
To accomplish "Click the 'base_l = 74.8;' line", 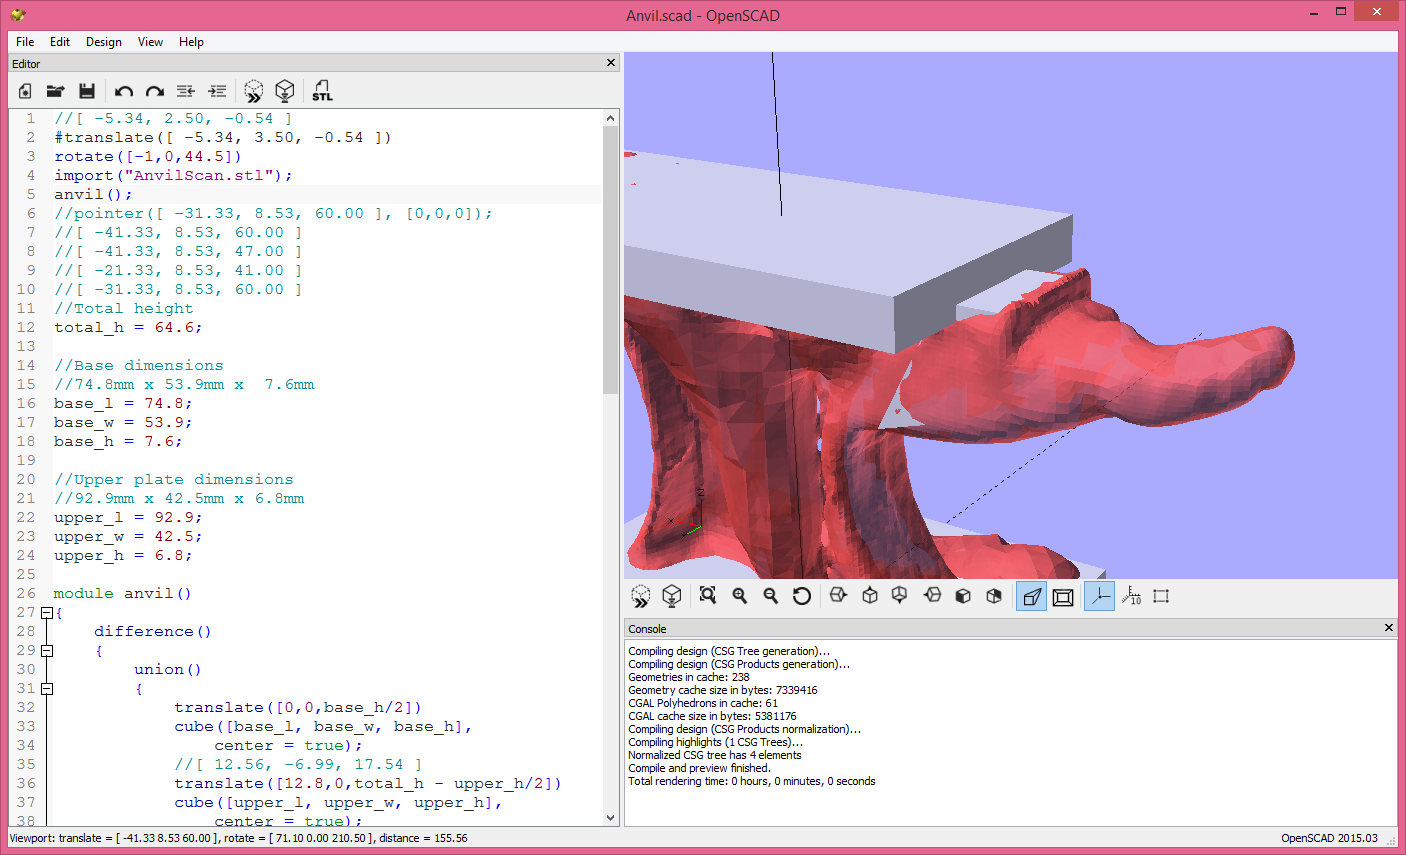I will [123, 404].
